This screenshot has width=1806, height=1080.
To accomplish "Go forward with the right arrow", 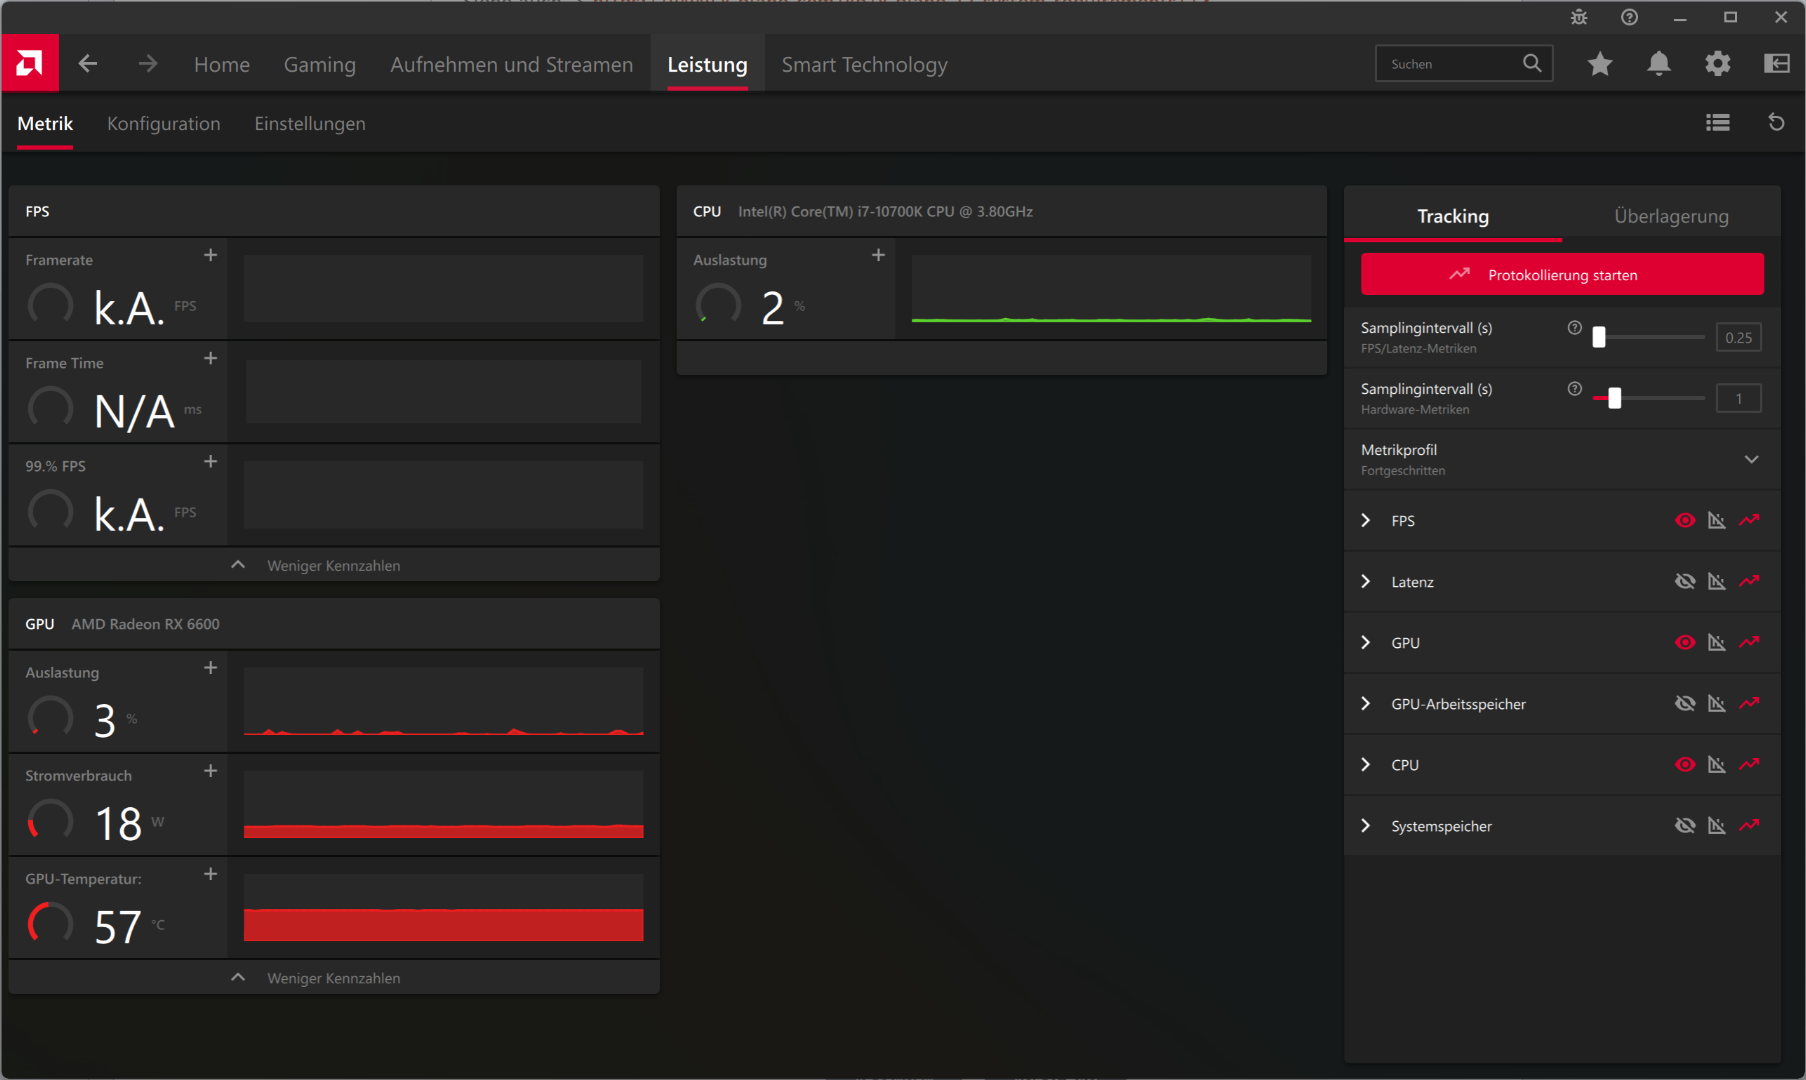I will pyautogui.click(x=148, y=64).
